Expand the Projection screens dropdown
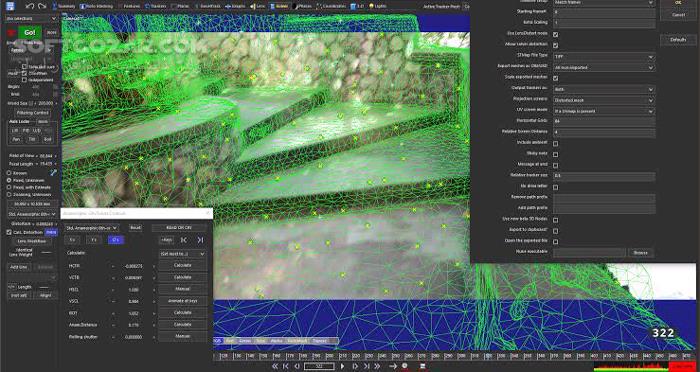This screenshot has height=372, width=700. point(604,100)
